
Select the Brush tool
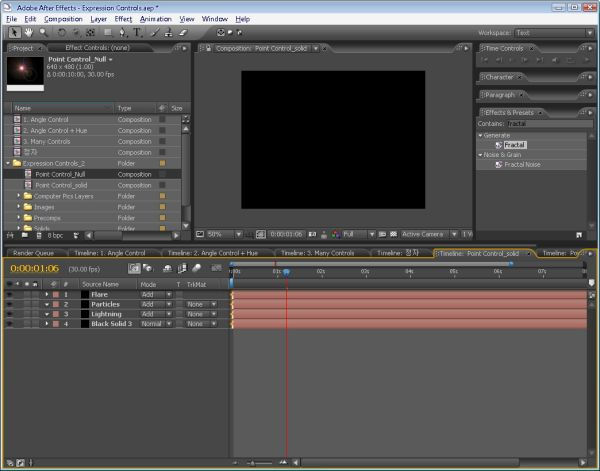[x=155, y=33]
